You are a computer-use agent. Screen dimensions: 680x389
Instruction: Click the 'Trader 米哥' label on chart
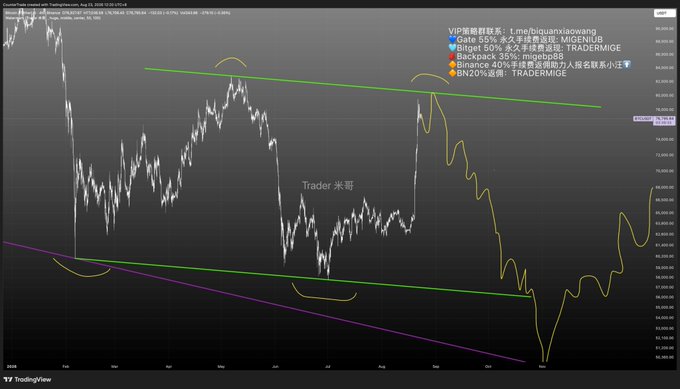[328, 186]
